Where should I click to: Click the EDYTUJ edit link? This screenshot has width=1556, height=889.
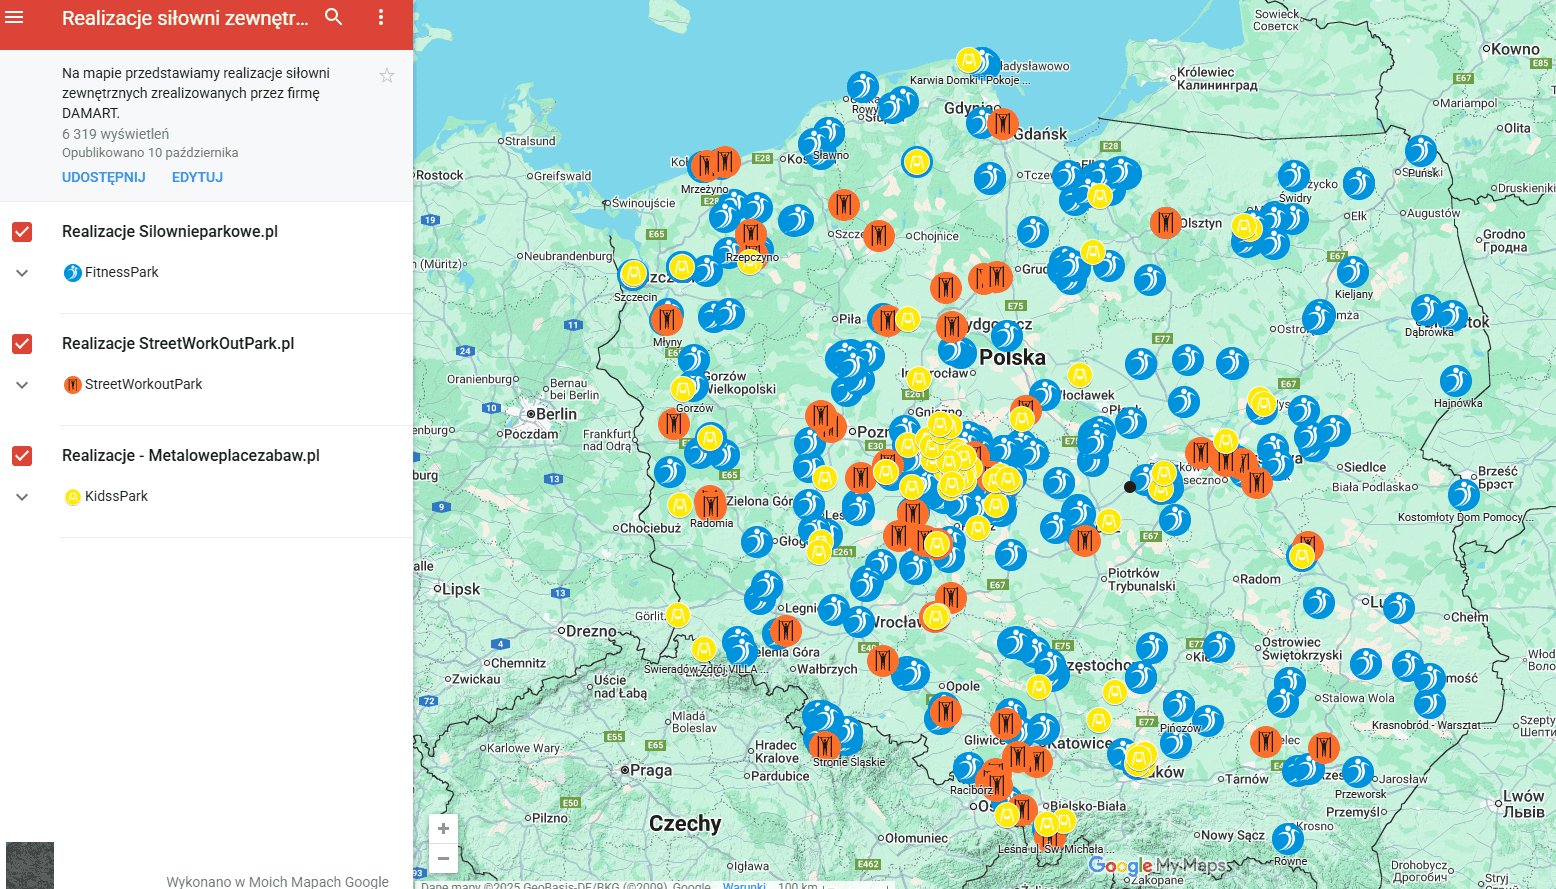coord(197,177)
